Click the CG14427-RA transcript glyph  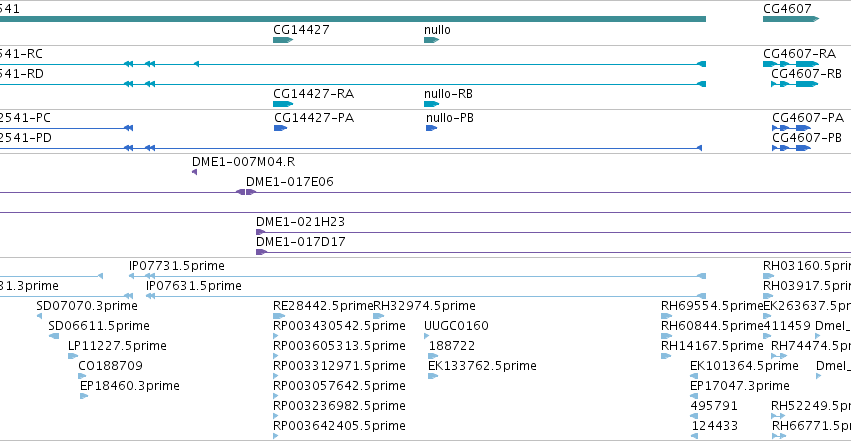(283, 104)
